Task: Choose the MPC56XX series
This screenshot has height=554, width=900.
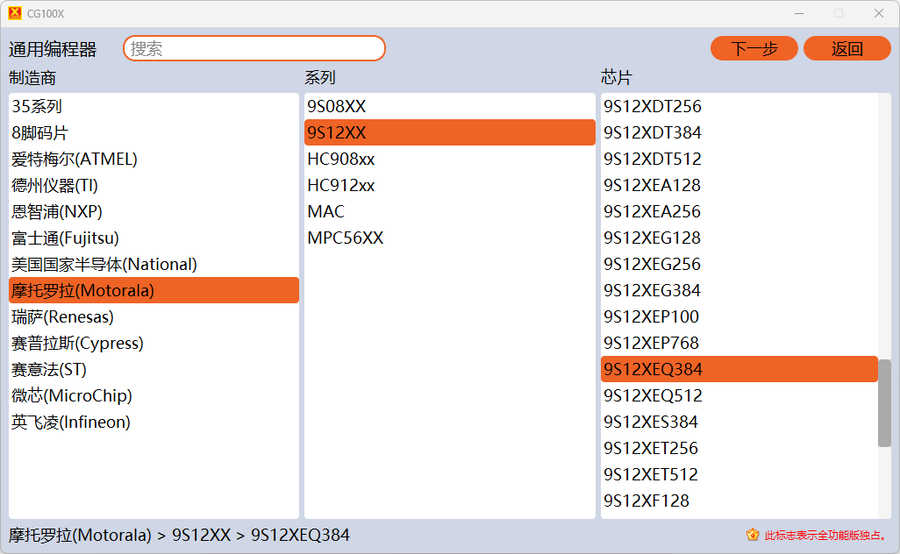Action: [x=345, y=238]
